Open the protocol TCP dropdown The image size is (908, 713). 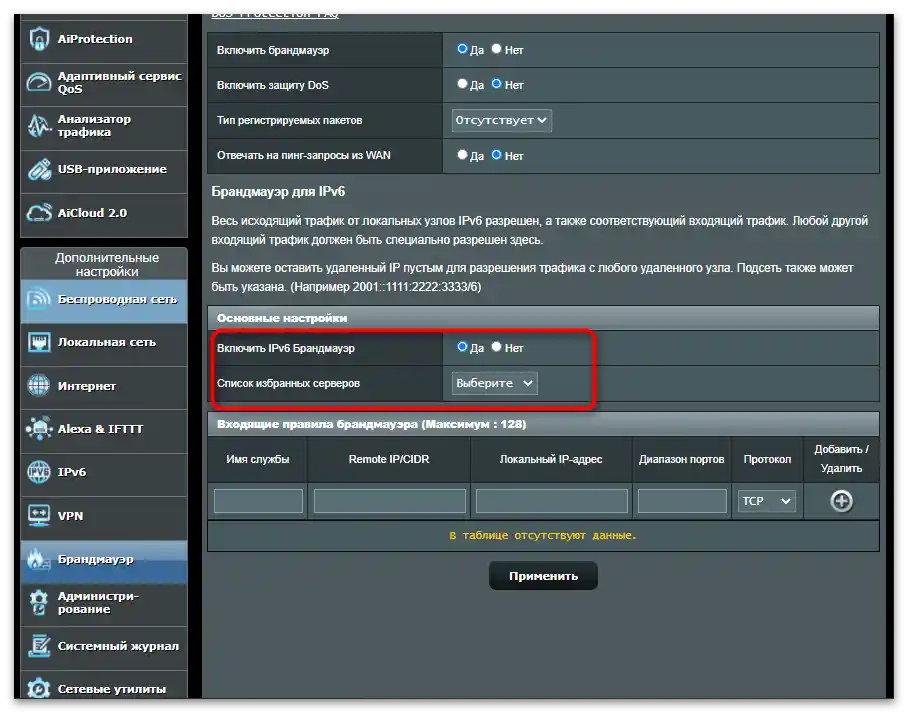click(766, 501)
